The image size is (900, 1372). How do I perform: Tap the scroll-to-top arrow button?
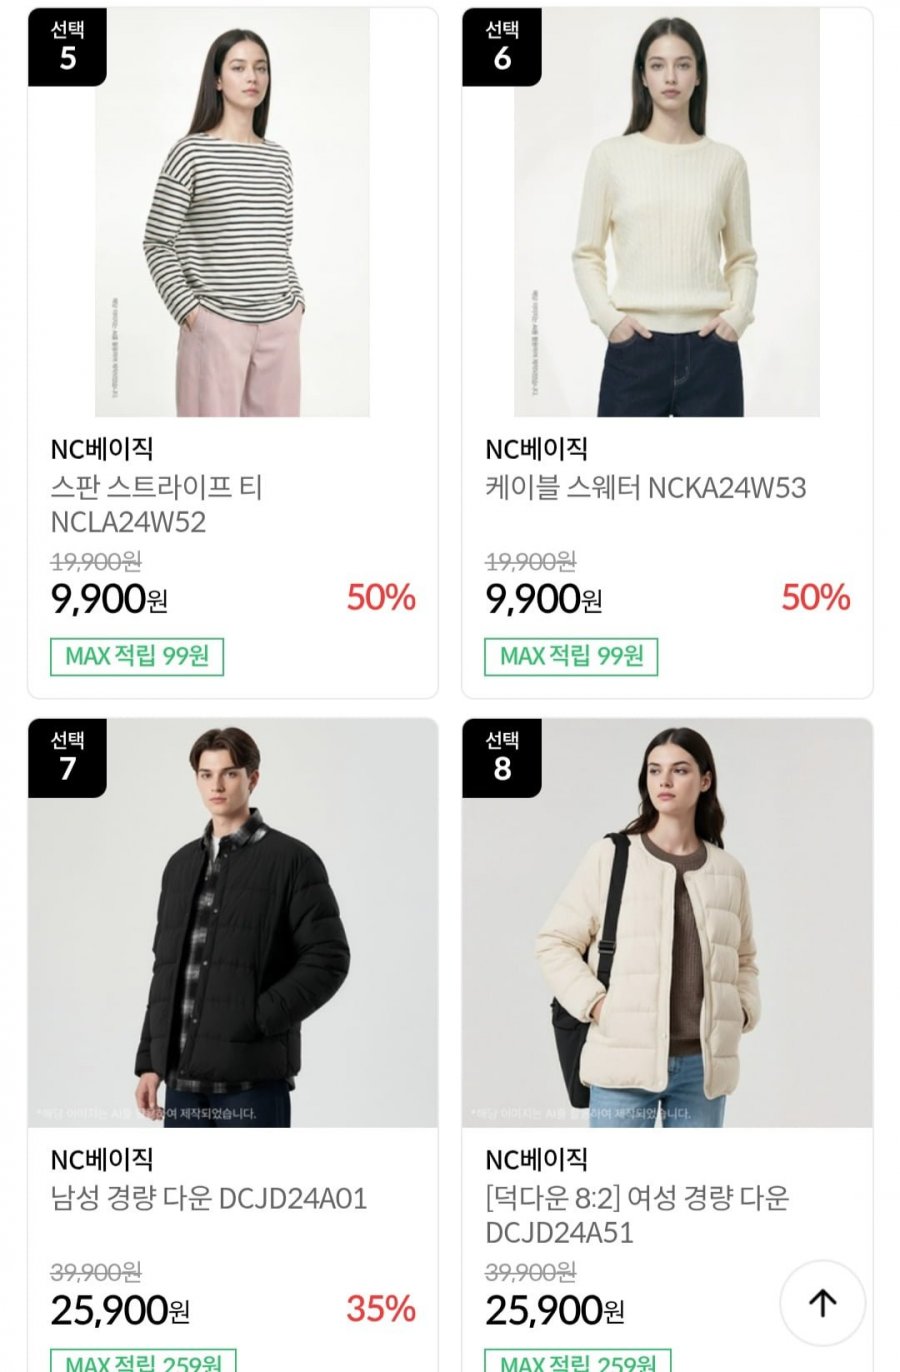(822, 1303)
